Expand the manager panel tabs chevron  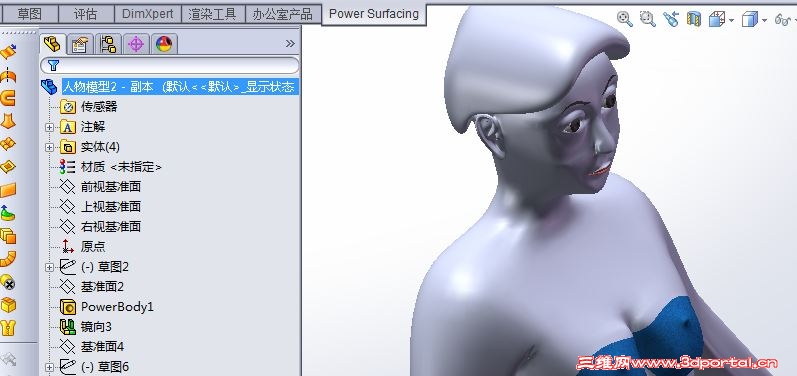pyautogui.click(x=290, y=44)
